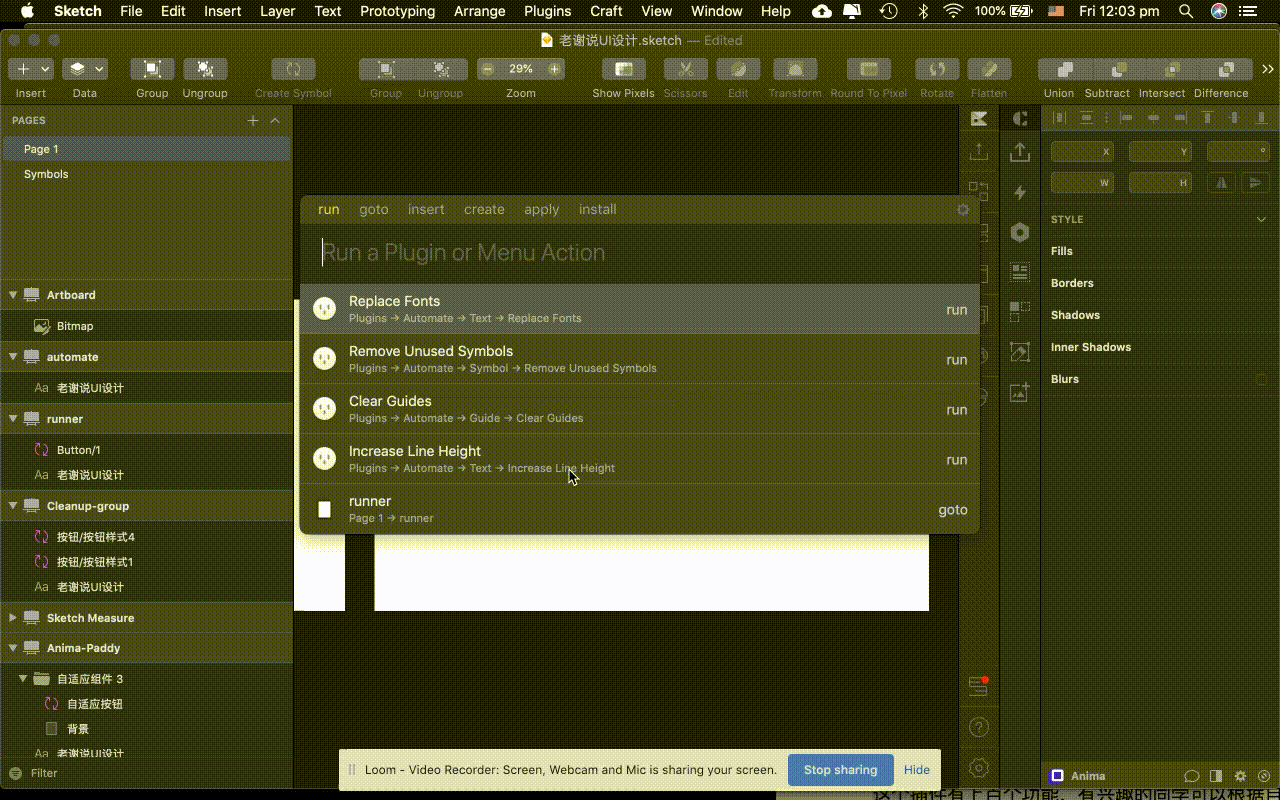
Task: Apply the Intersect boolean operation
Action: tap(1173, 69)
